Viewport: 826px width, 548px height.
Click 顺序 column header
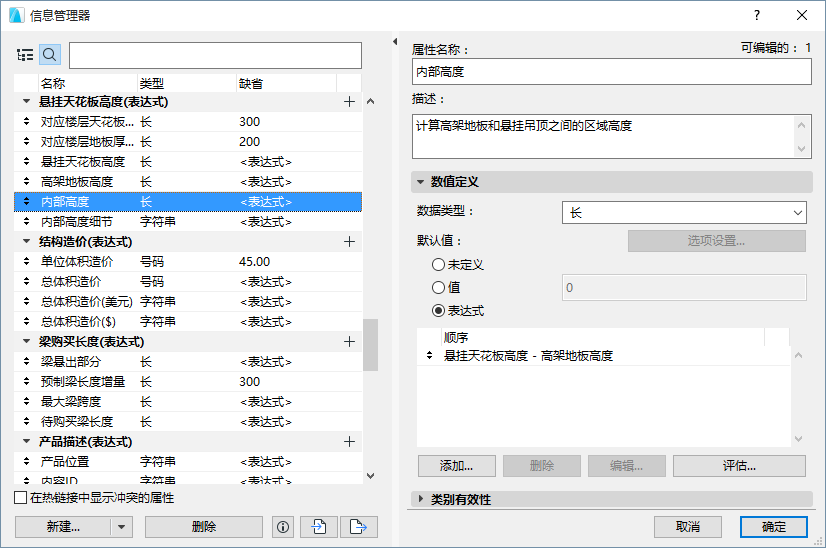point(603,337)
